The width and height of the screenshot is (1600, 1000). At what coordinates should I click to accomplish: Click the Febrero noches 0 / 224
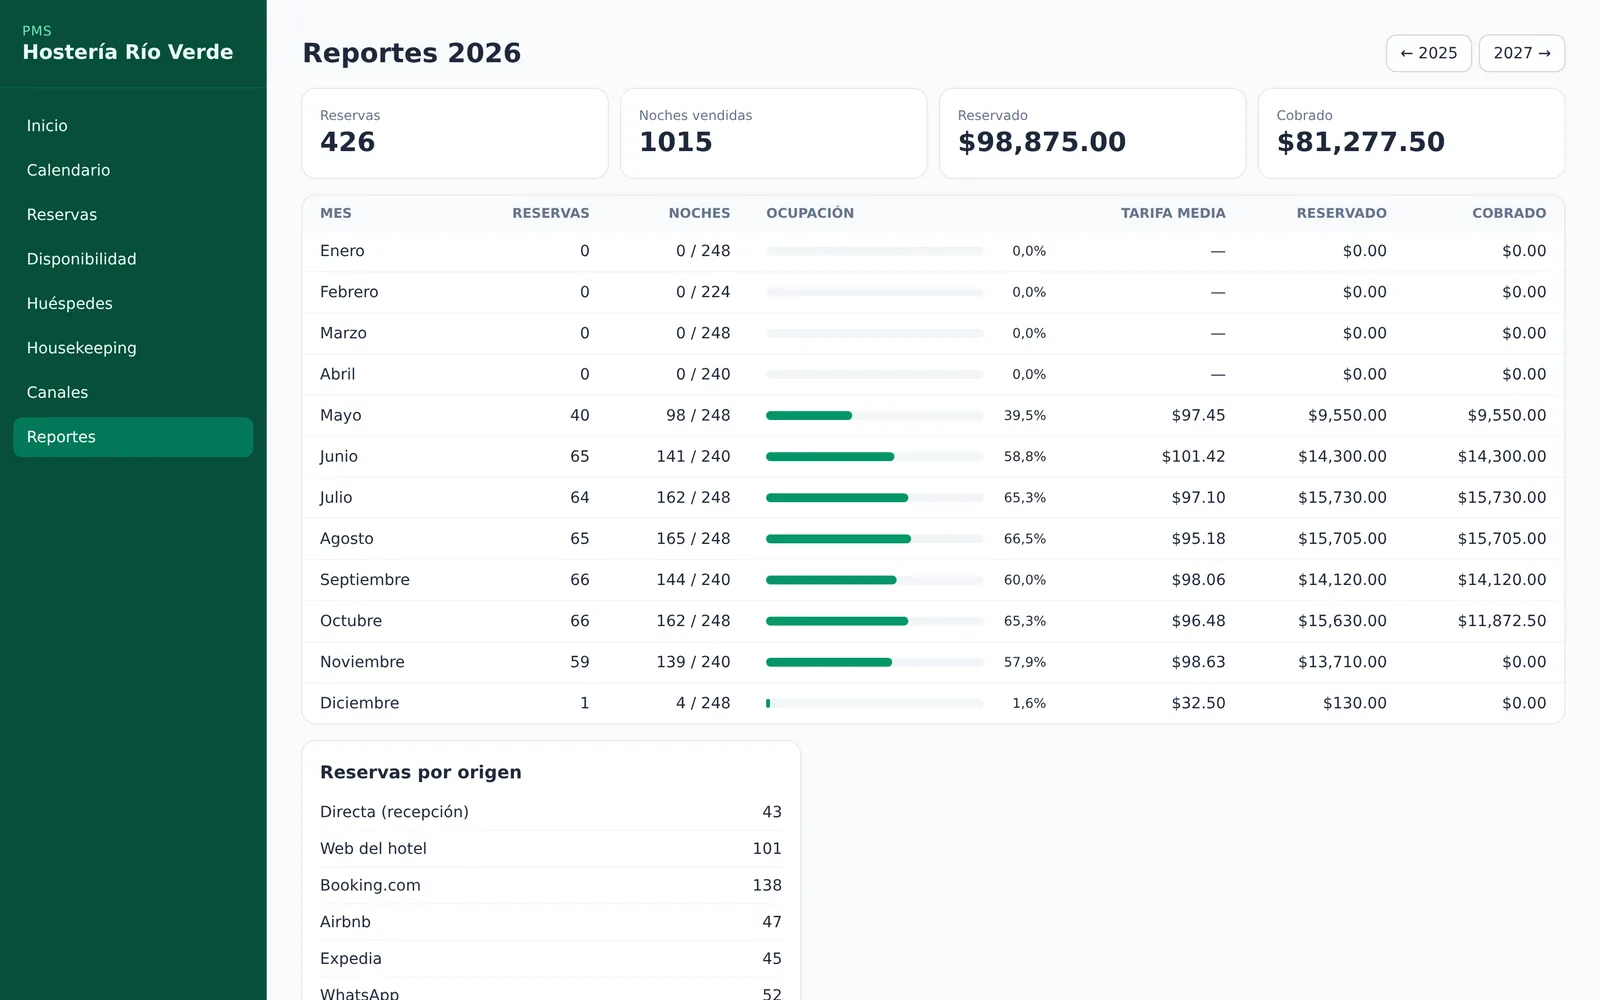pyautogui.click(x=703, y=292)
